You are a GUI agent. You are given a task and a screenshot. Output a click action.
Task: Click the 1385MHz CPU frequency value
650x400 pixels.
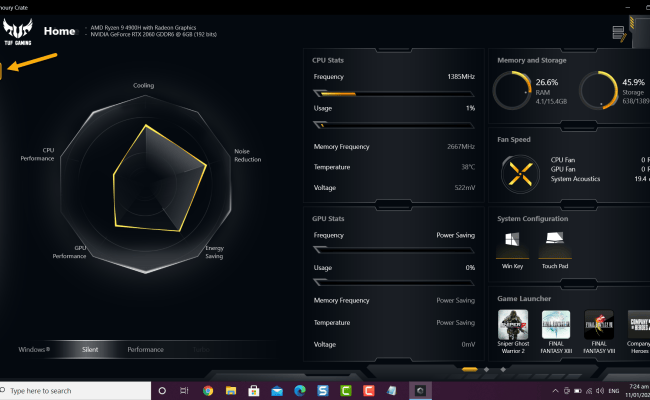pyautogui.click(x=461, y=77)
